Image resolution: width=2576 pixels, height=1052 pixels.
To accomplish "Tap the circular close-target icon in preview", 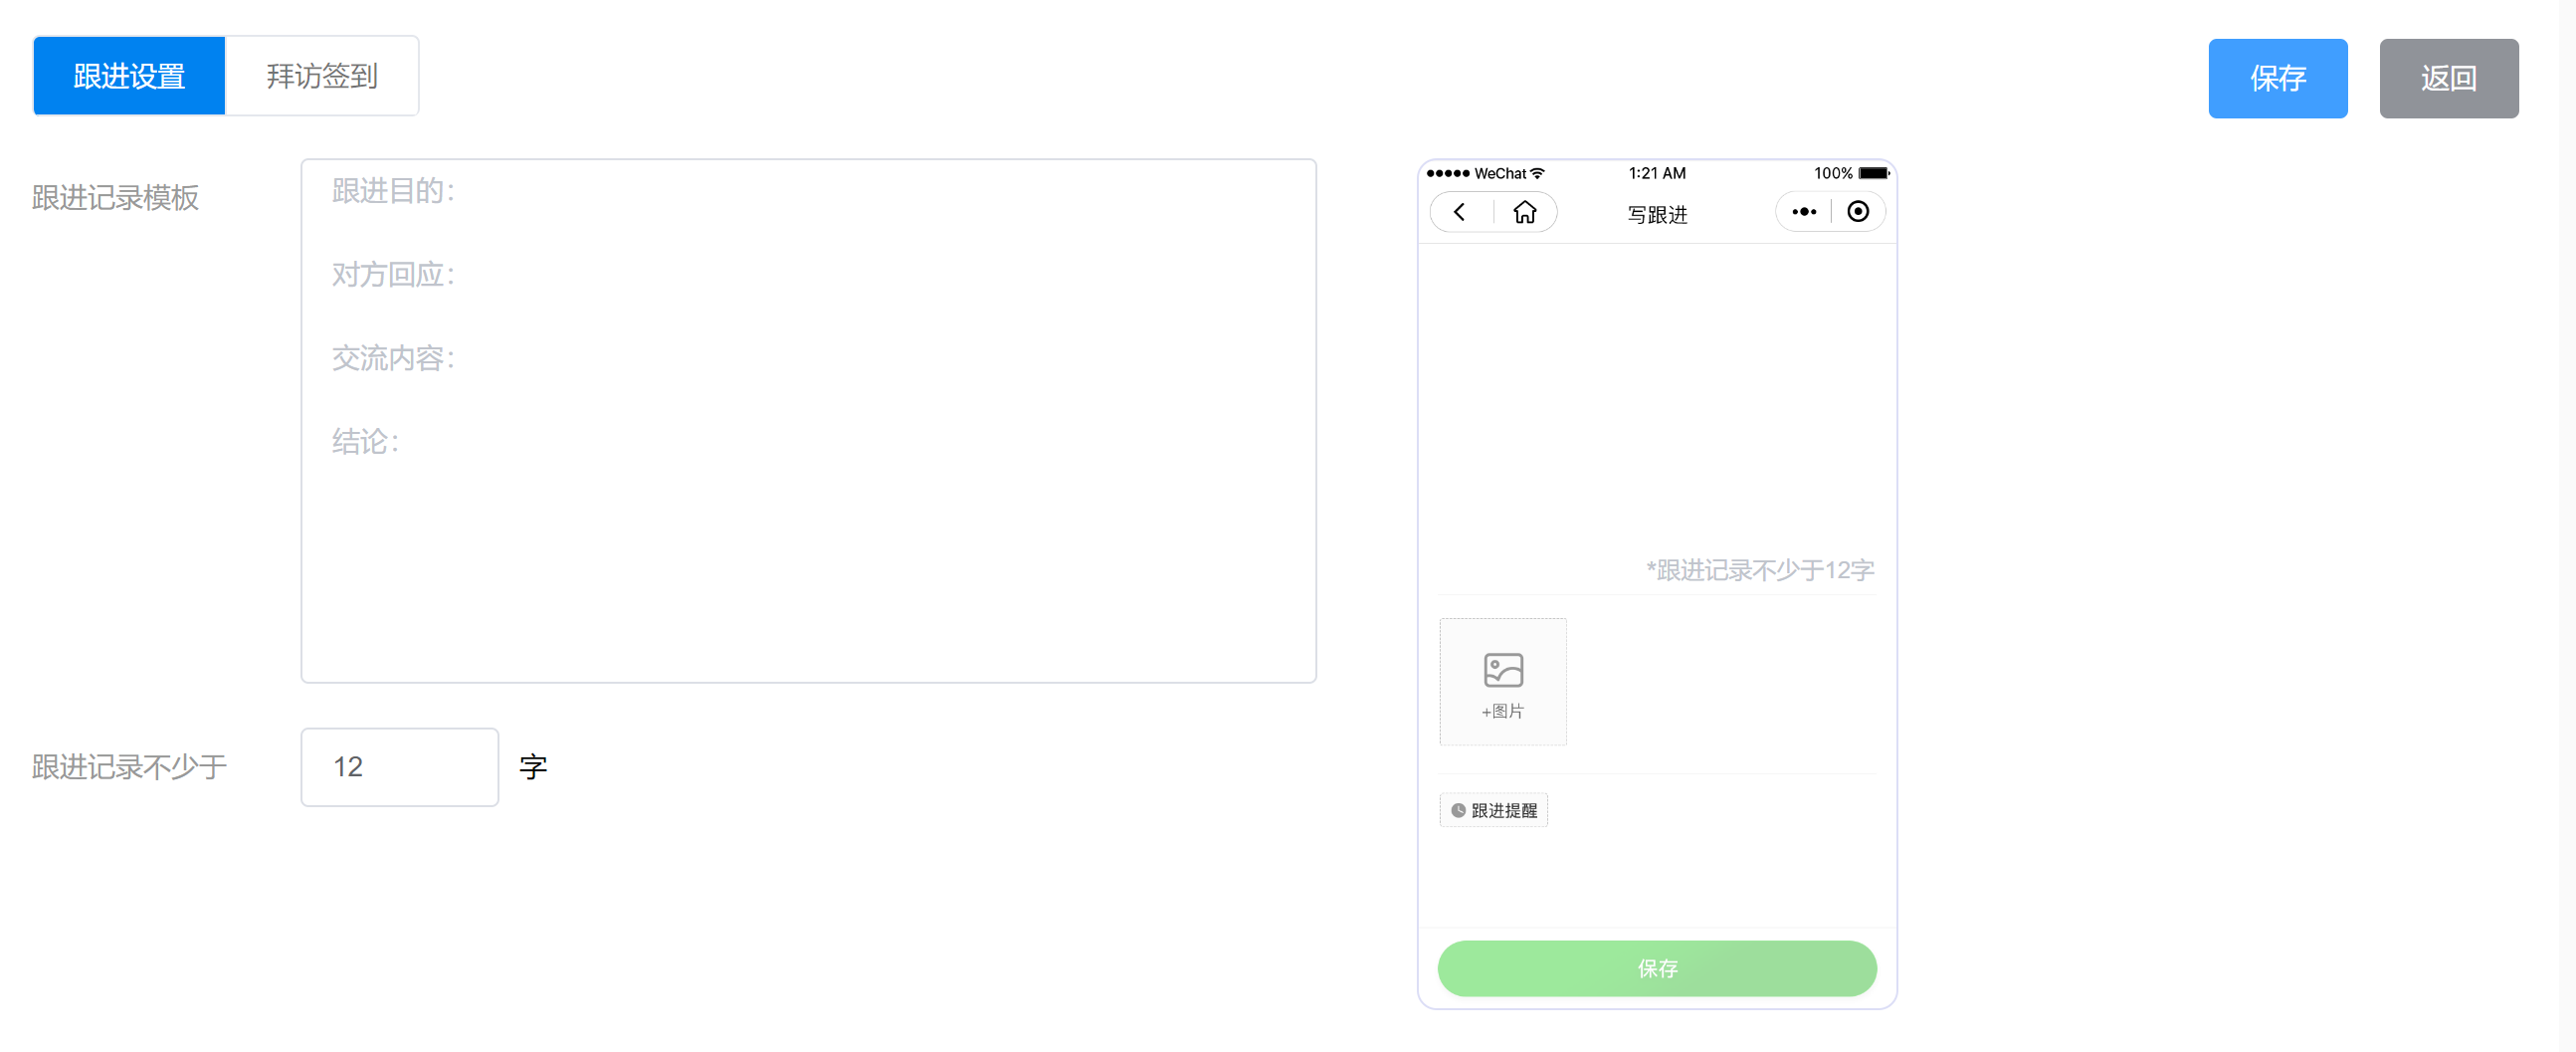I will pos(1857,212).
